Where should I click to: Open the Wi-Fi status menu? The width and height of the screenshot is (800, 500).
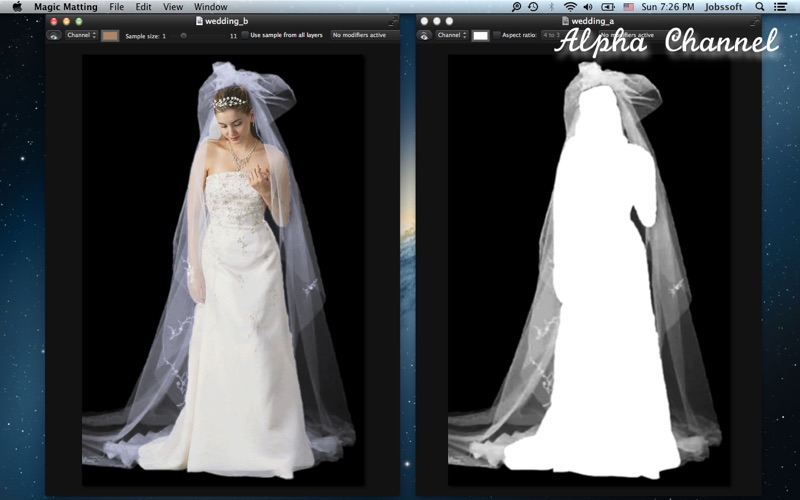coord(570,7)
